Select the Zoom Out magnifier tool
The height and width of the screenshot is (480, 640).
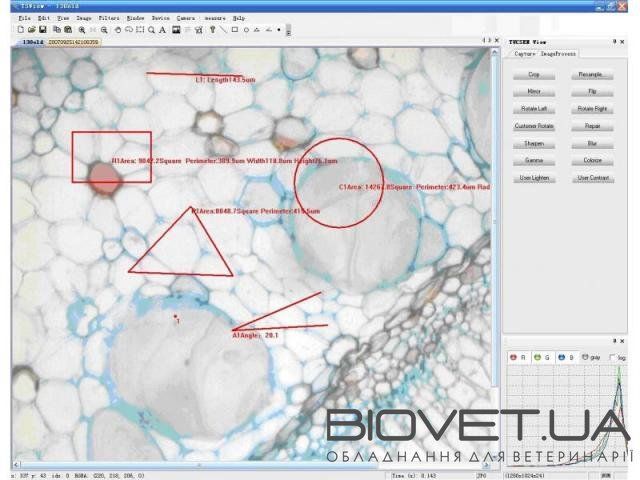[104, 30]
